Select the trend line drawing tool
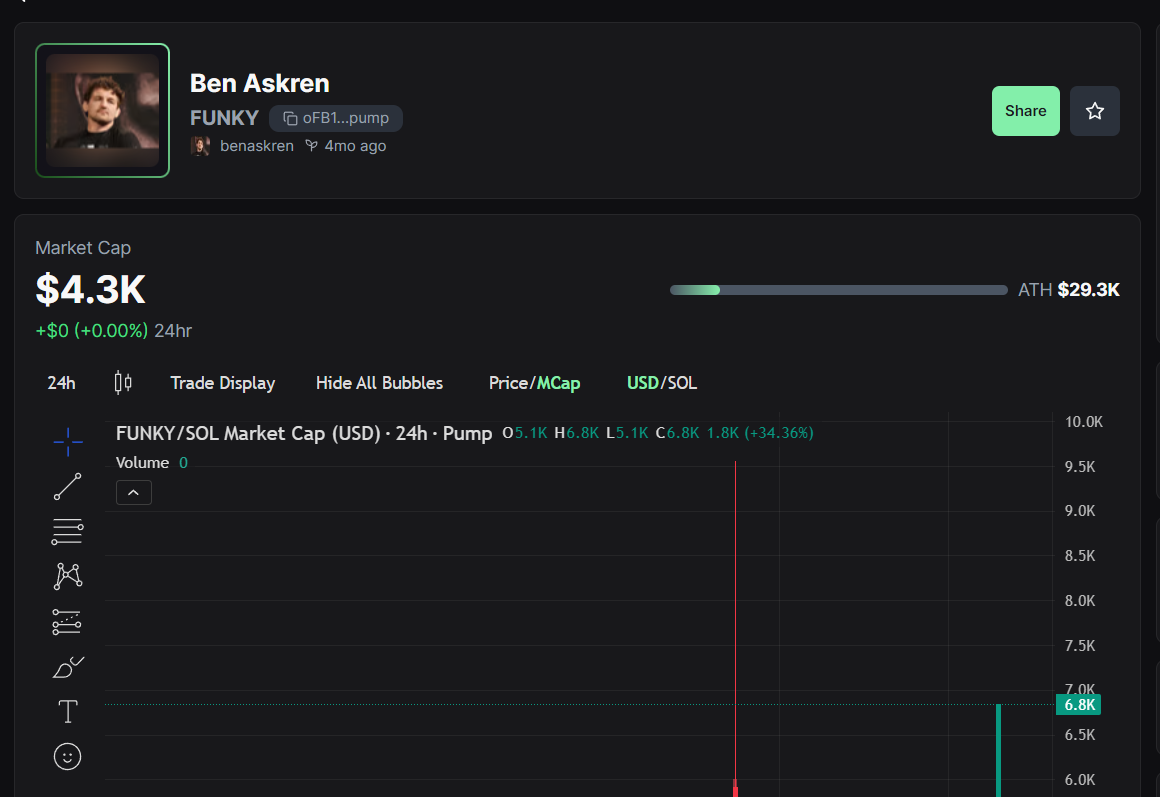 coord(68,487)
